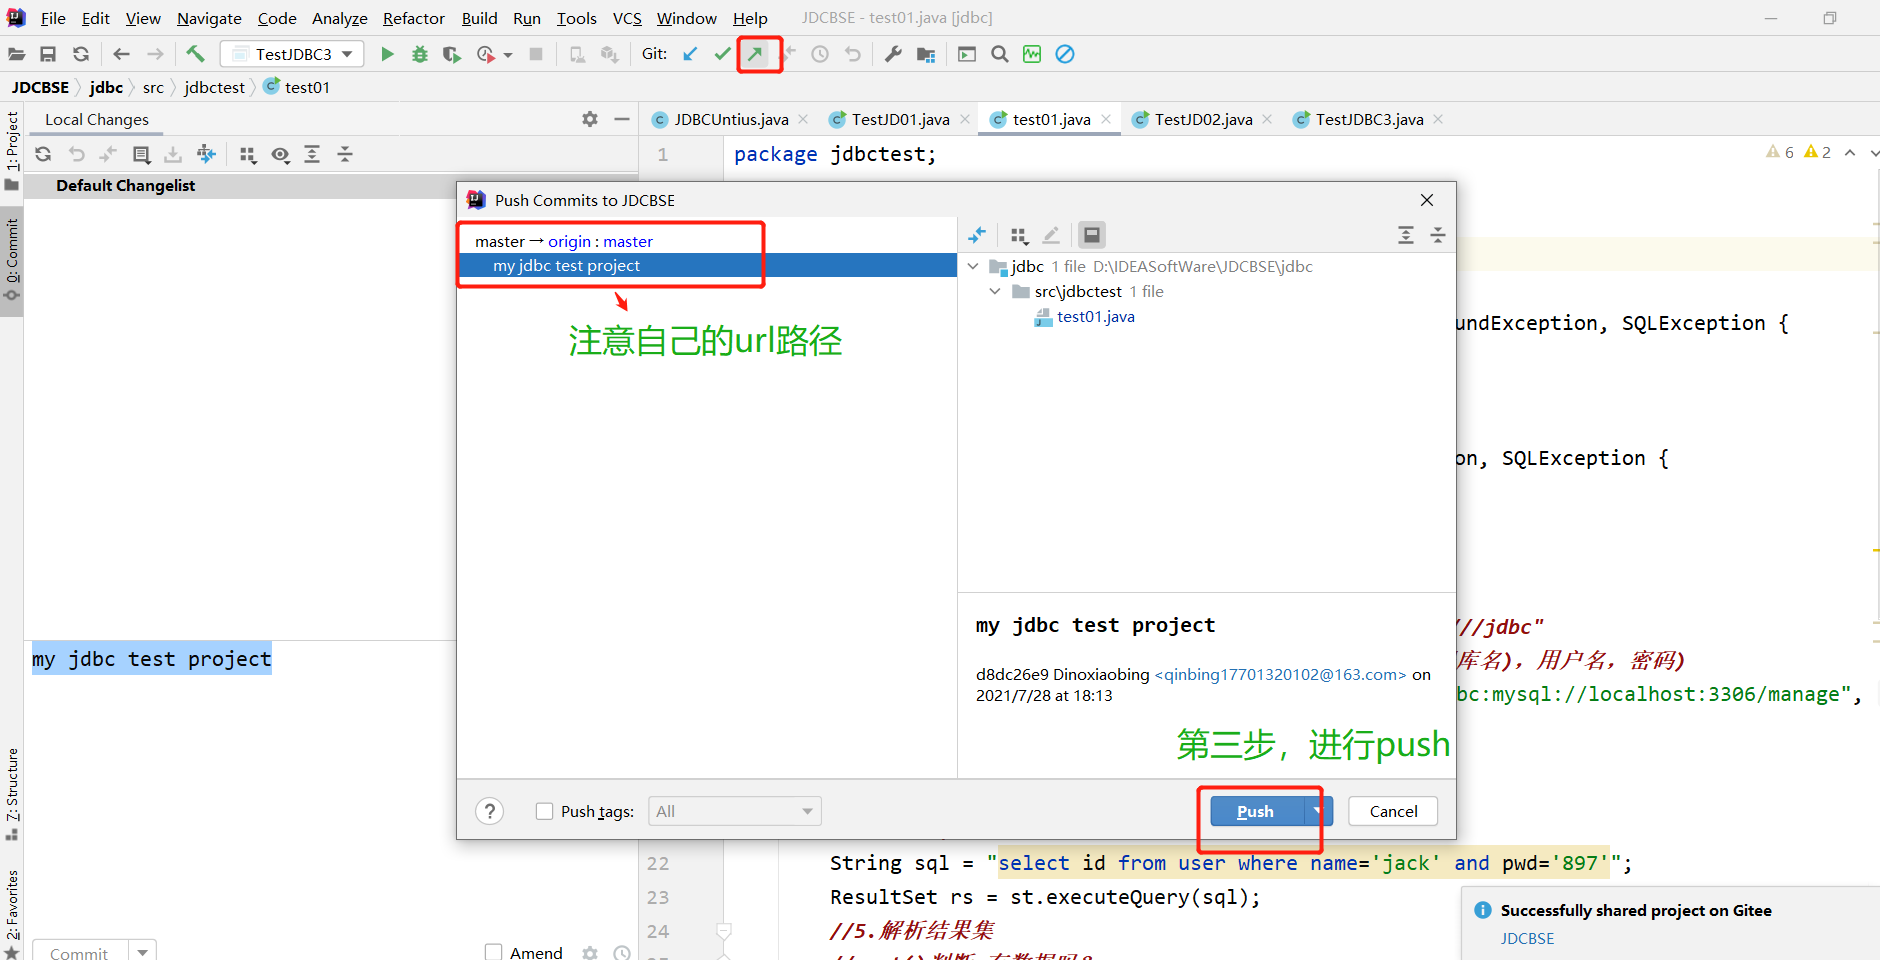1880x960 pixels.
Task: Open commit message history clock icon
Action: (x=622, y=953)
